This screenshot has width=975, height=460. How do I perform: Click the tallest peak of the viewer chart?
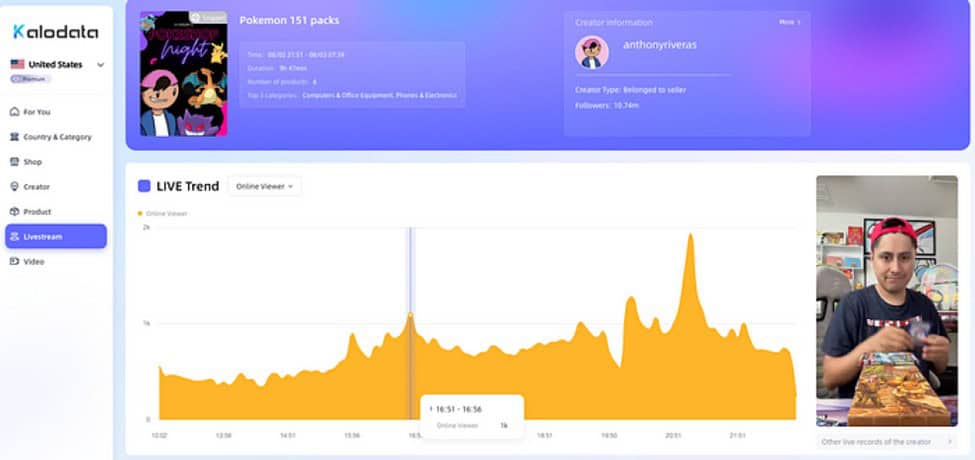click(690, 235)
